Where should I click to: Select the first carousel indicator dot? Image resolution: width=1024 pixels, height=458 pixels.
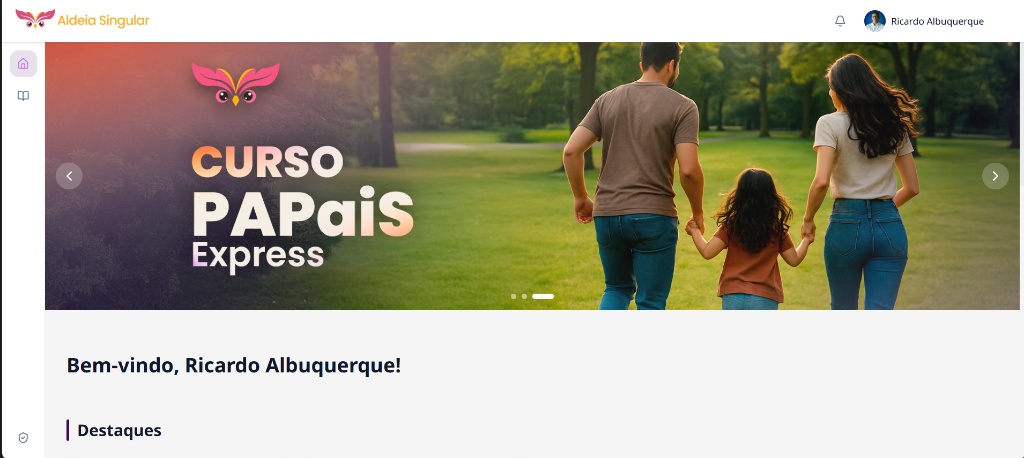pyautogui.click(x=513, y=297)
